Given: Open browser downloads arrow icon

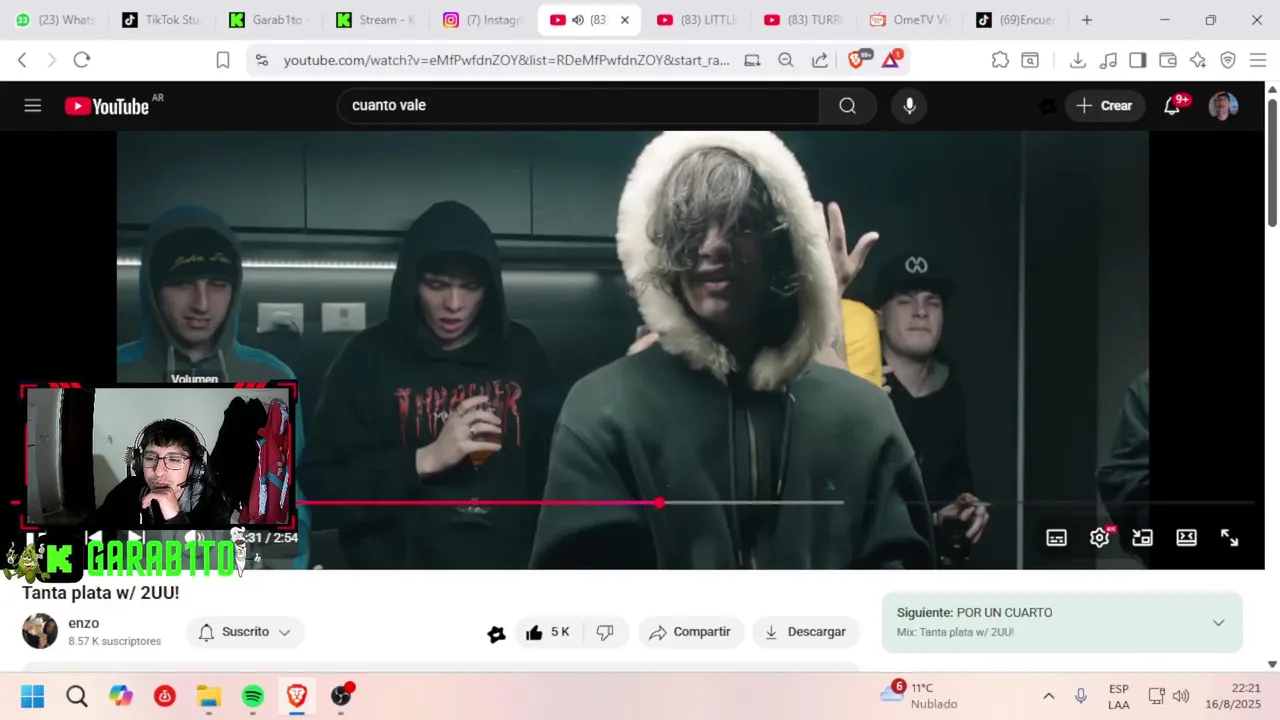Looking at the screenshot, I should pyautogui.click(x=1077, y=60).
